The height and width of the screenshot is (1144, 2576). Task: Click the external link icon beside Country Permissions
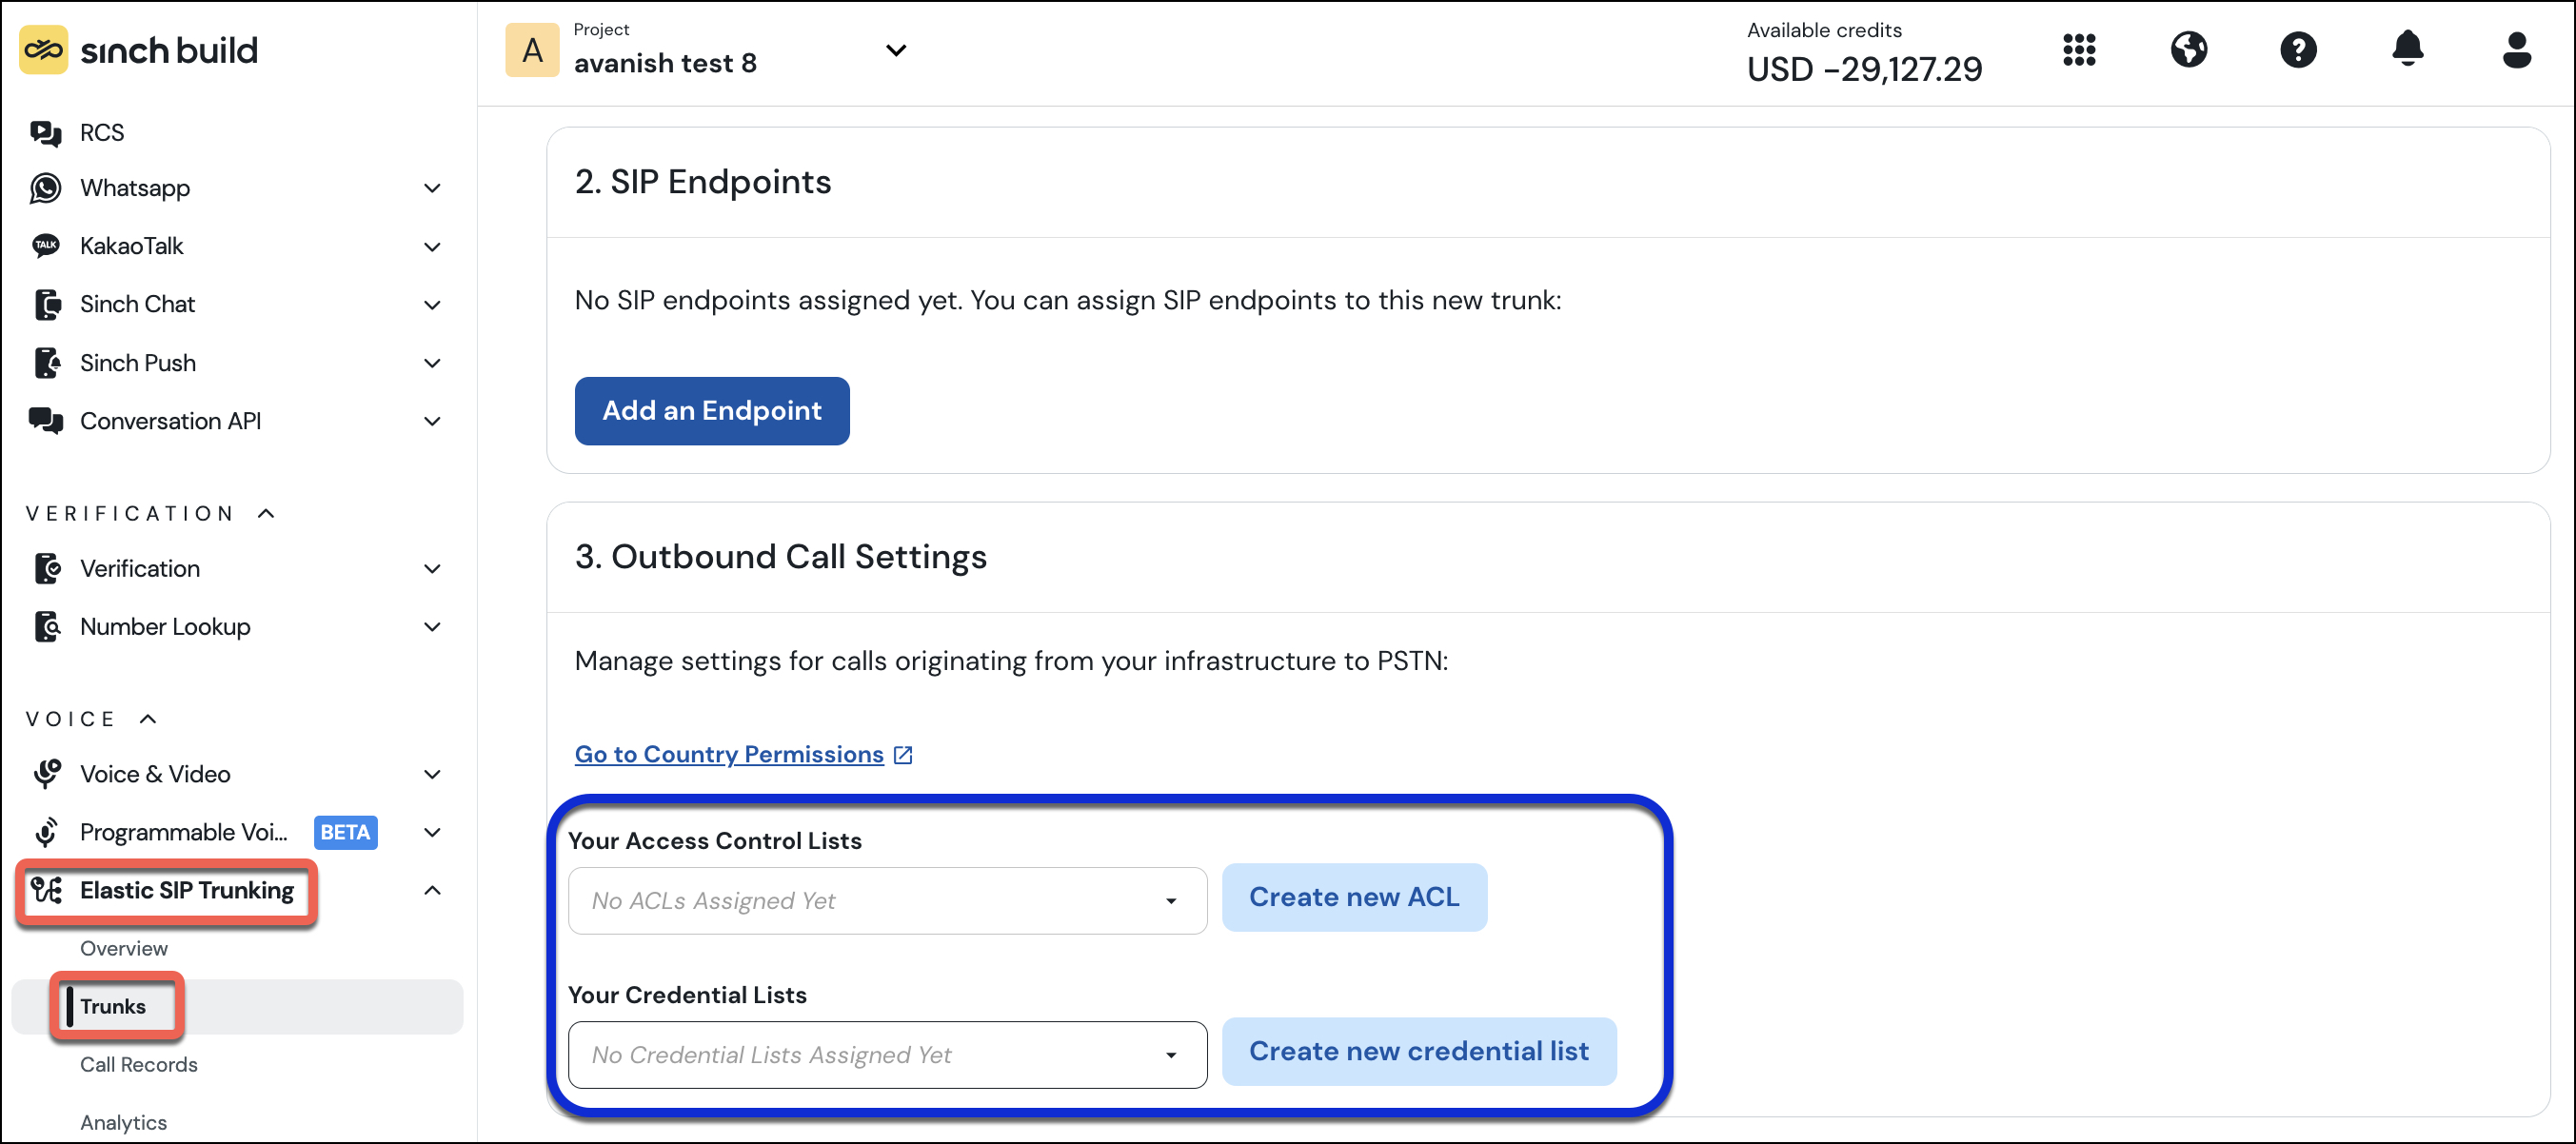point(903,755)
